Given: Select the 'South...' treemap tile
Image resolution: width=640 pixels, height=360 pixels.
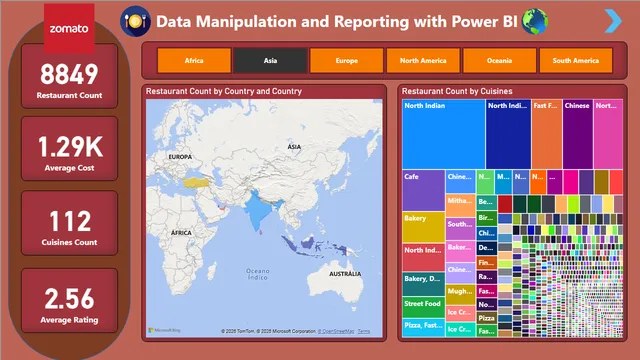Looking at the screenshot, I should pos(460,229).
